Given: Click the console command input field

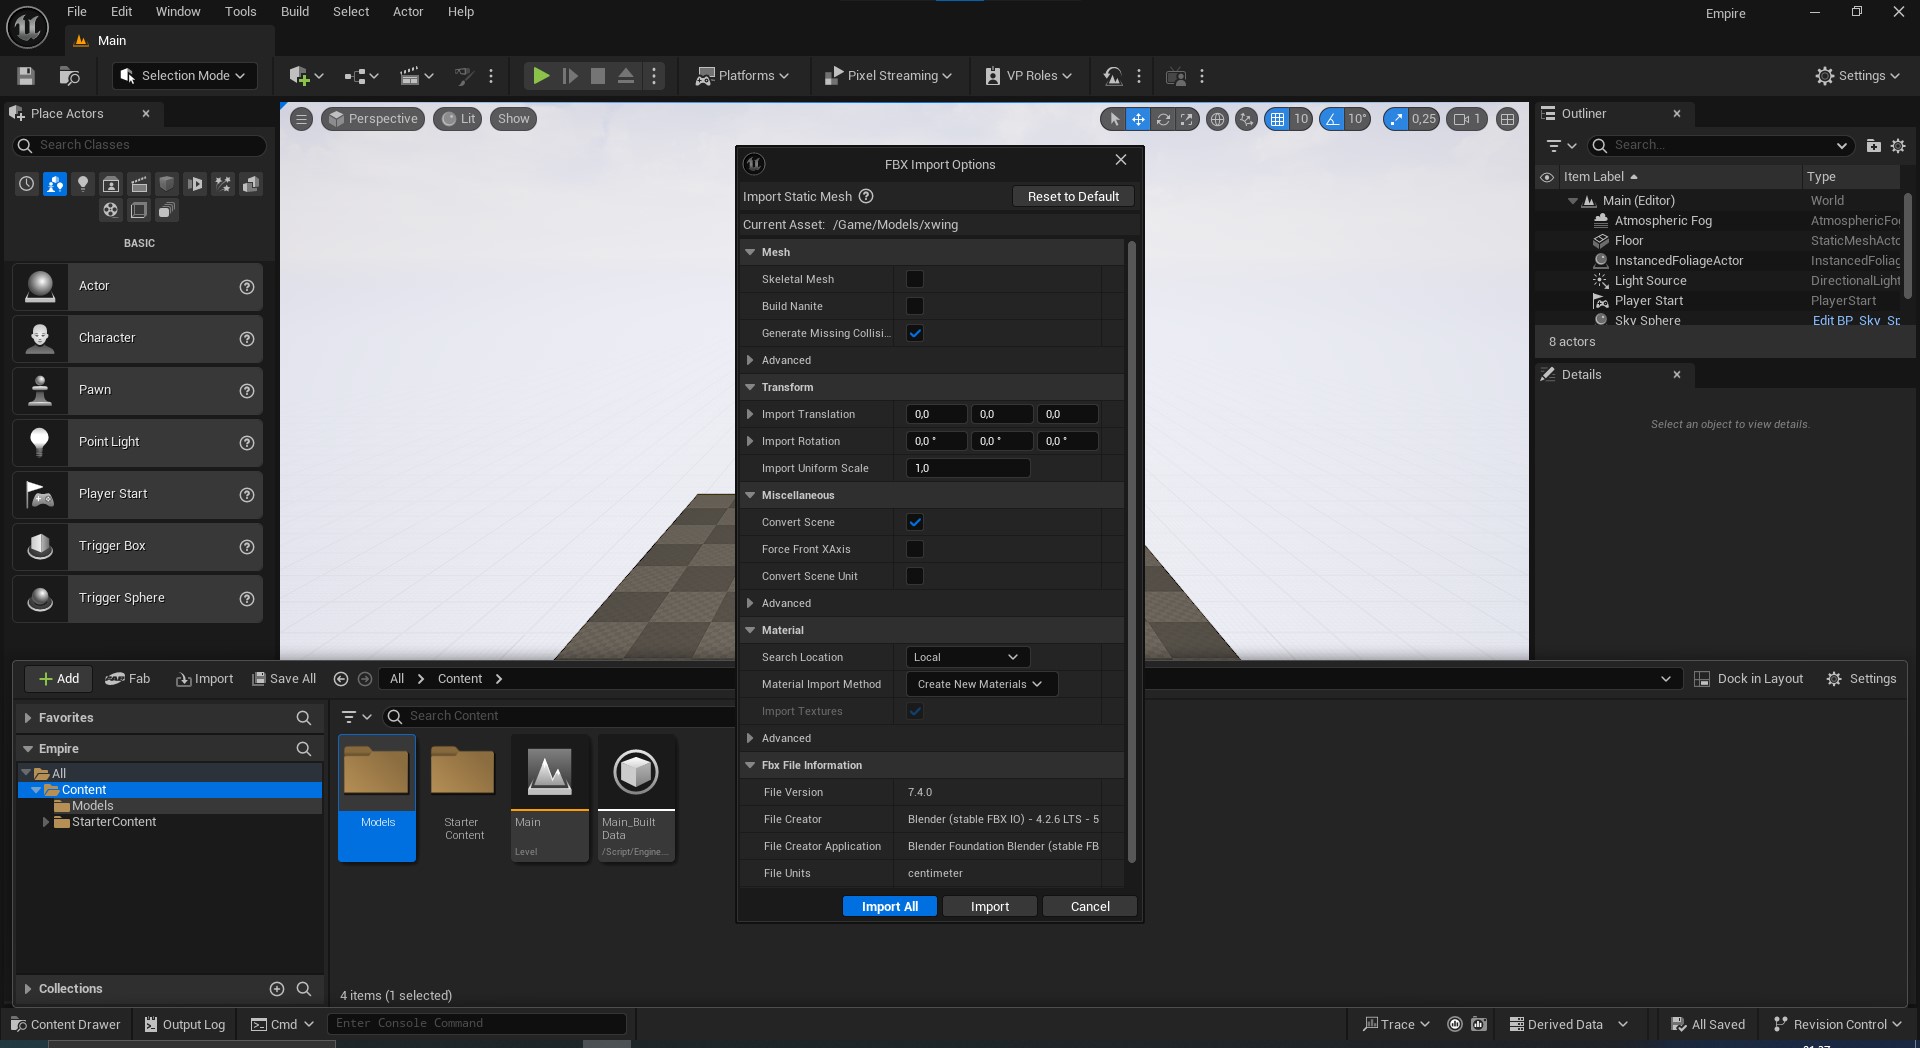Looking at the screenshot, I should 477,1024.
